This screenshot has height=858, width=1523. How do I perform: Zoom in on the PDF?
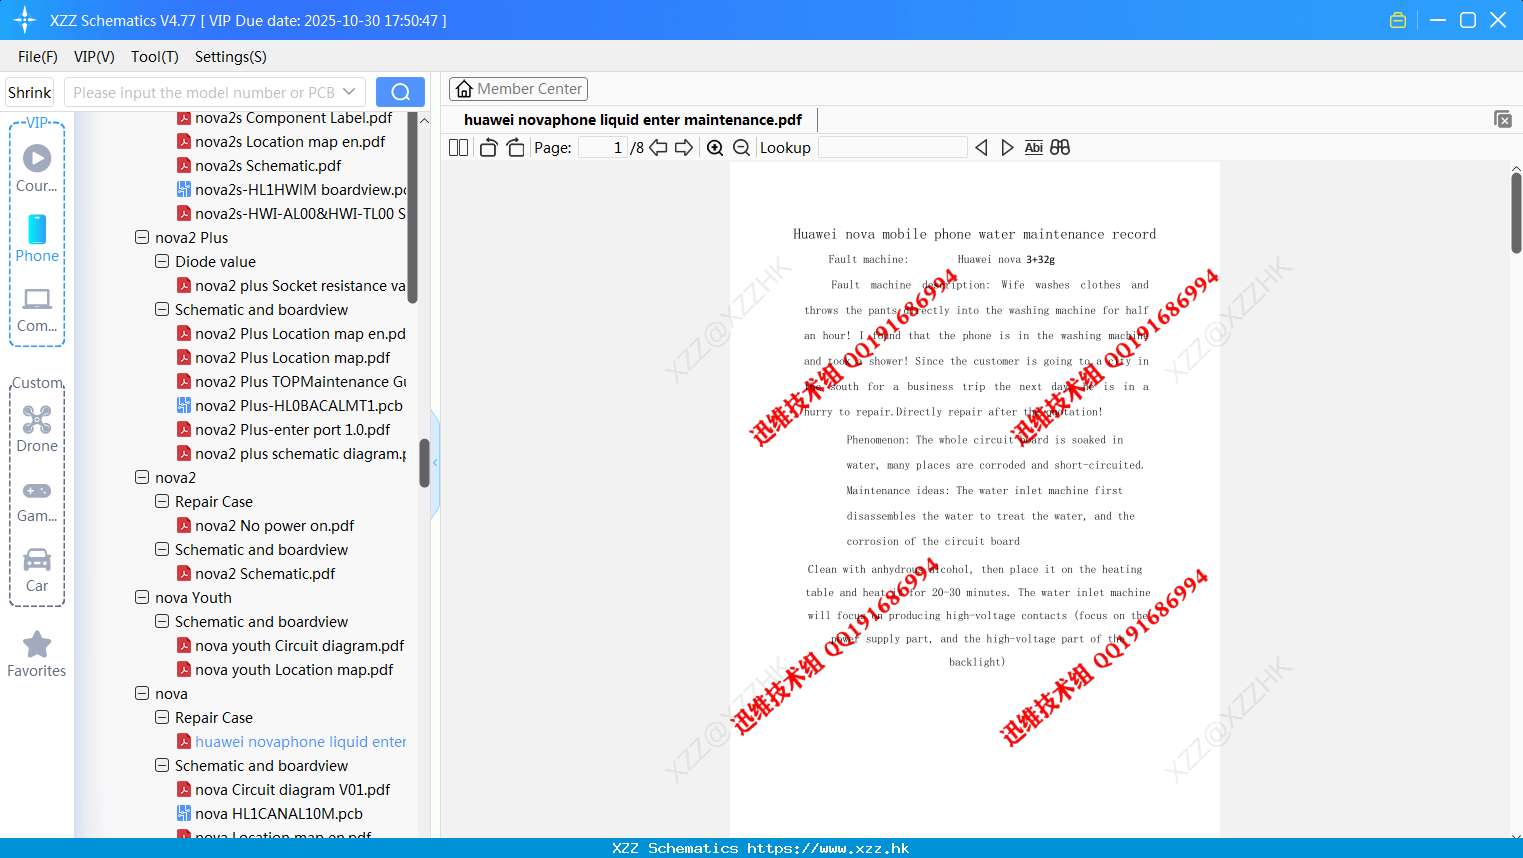coord(715,148)
